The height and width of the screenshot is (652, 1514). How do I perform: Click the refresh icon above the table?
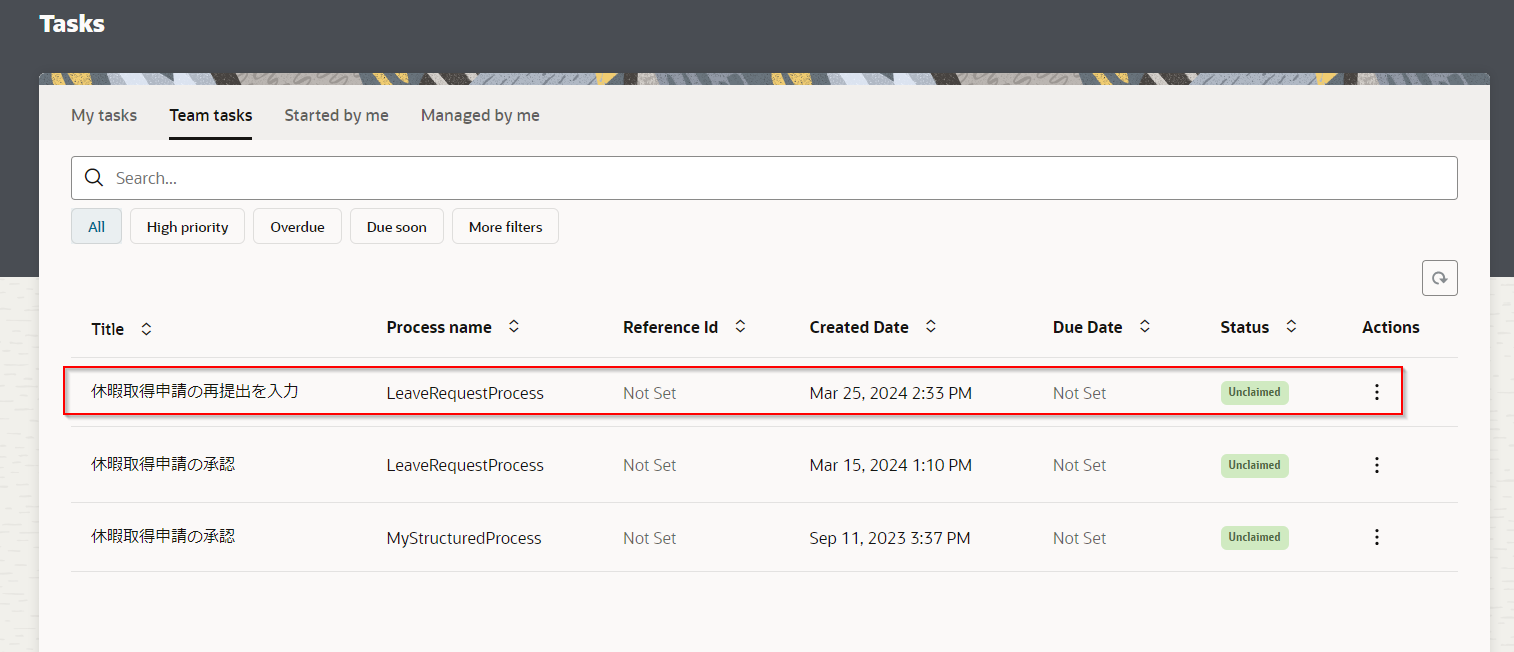pos(1439,279)
